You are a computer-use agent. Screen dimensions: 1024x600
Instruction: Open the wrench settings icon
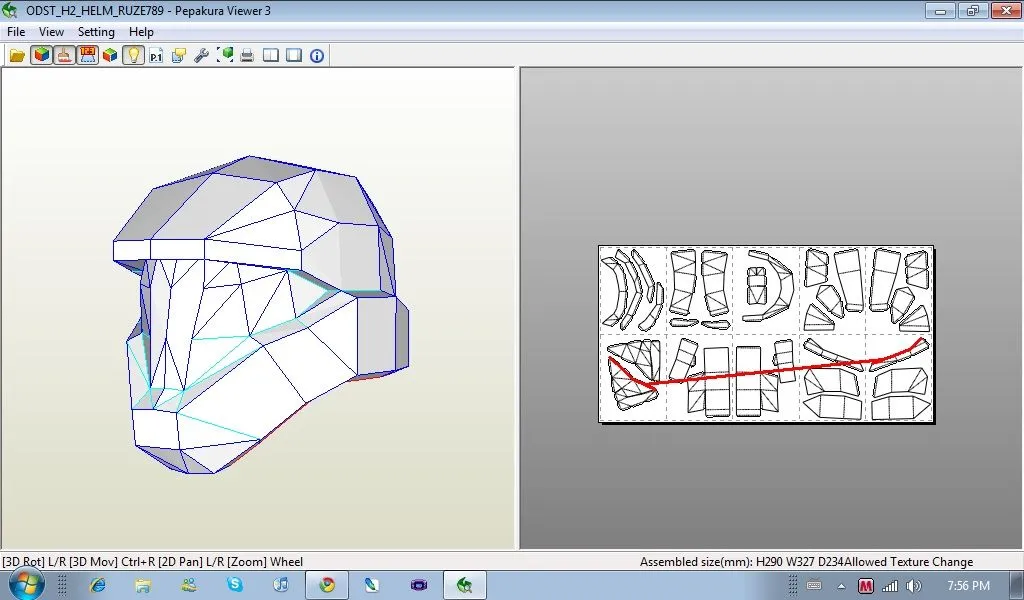[x=200, y=55]
